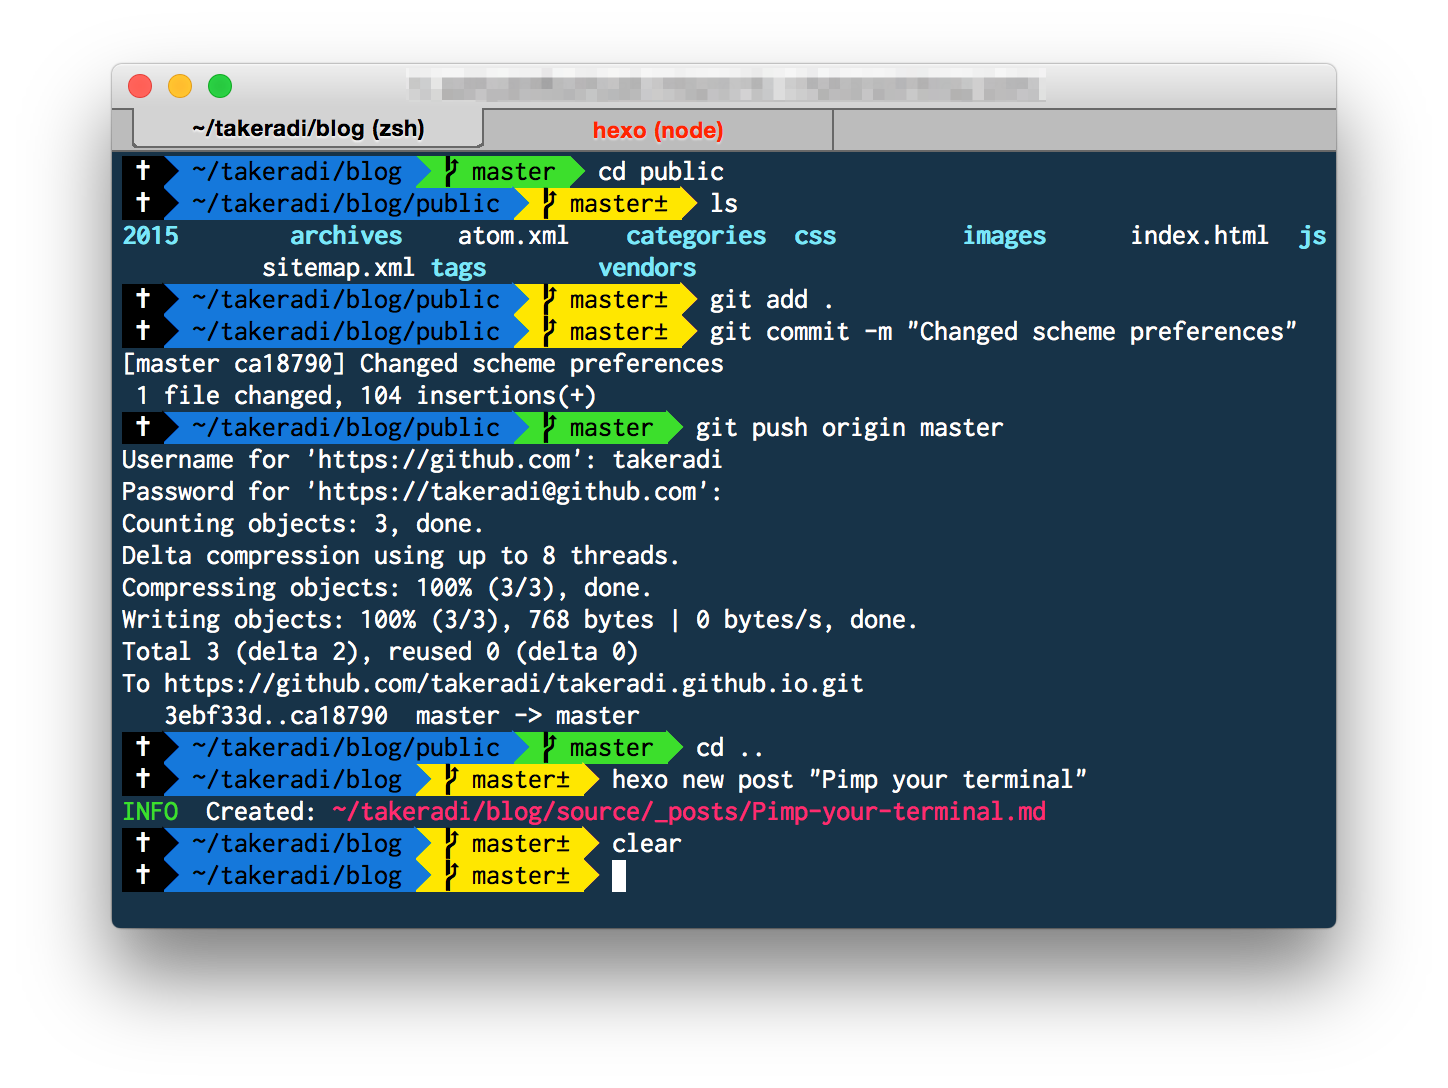Viewport: 1448px width, 1088px height.
Task: Click the Password for takeradi@github.com line
Action: coord(422,492)
